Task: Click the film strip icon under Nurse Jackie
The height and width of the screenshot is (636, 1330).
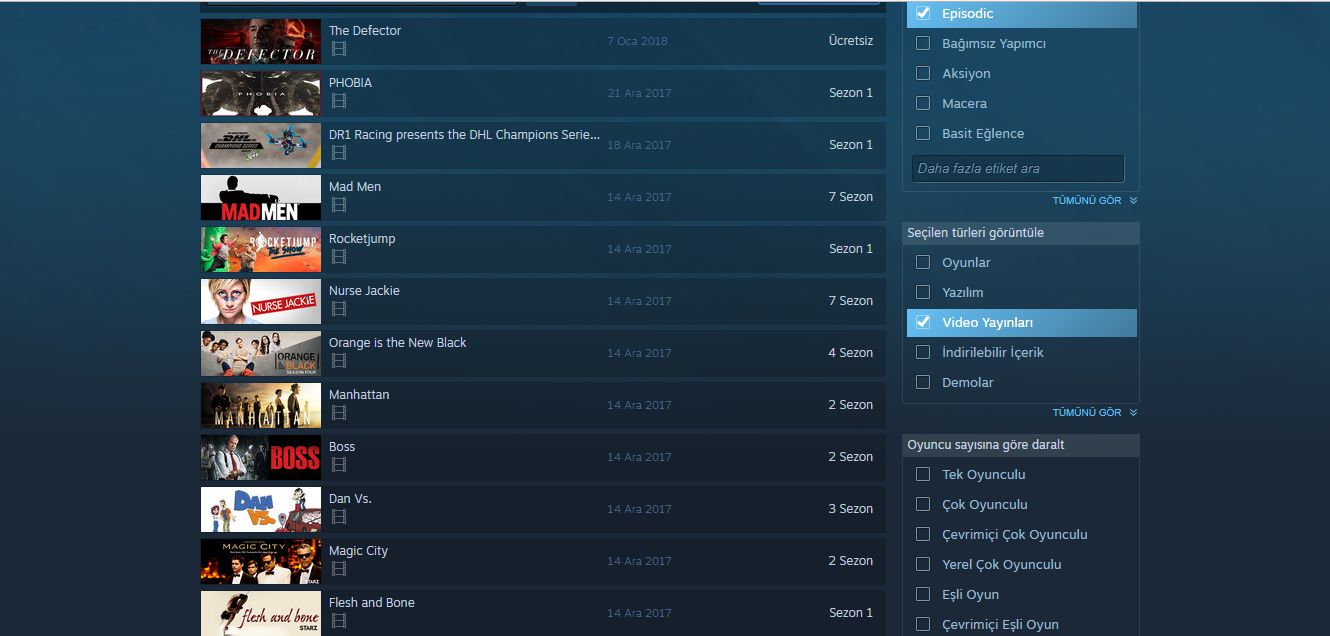Action: tap(339, 309)
